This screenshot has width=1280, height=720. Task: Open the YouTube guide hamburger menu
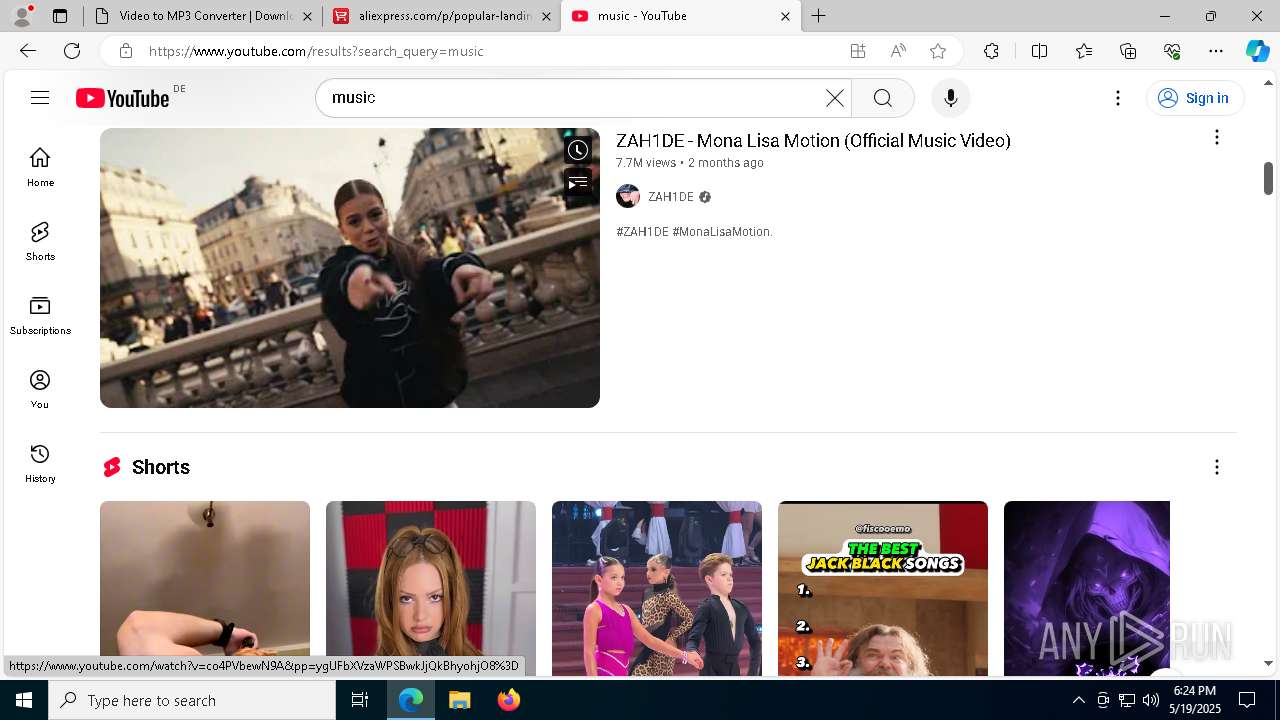40,97
